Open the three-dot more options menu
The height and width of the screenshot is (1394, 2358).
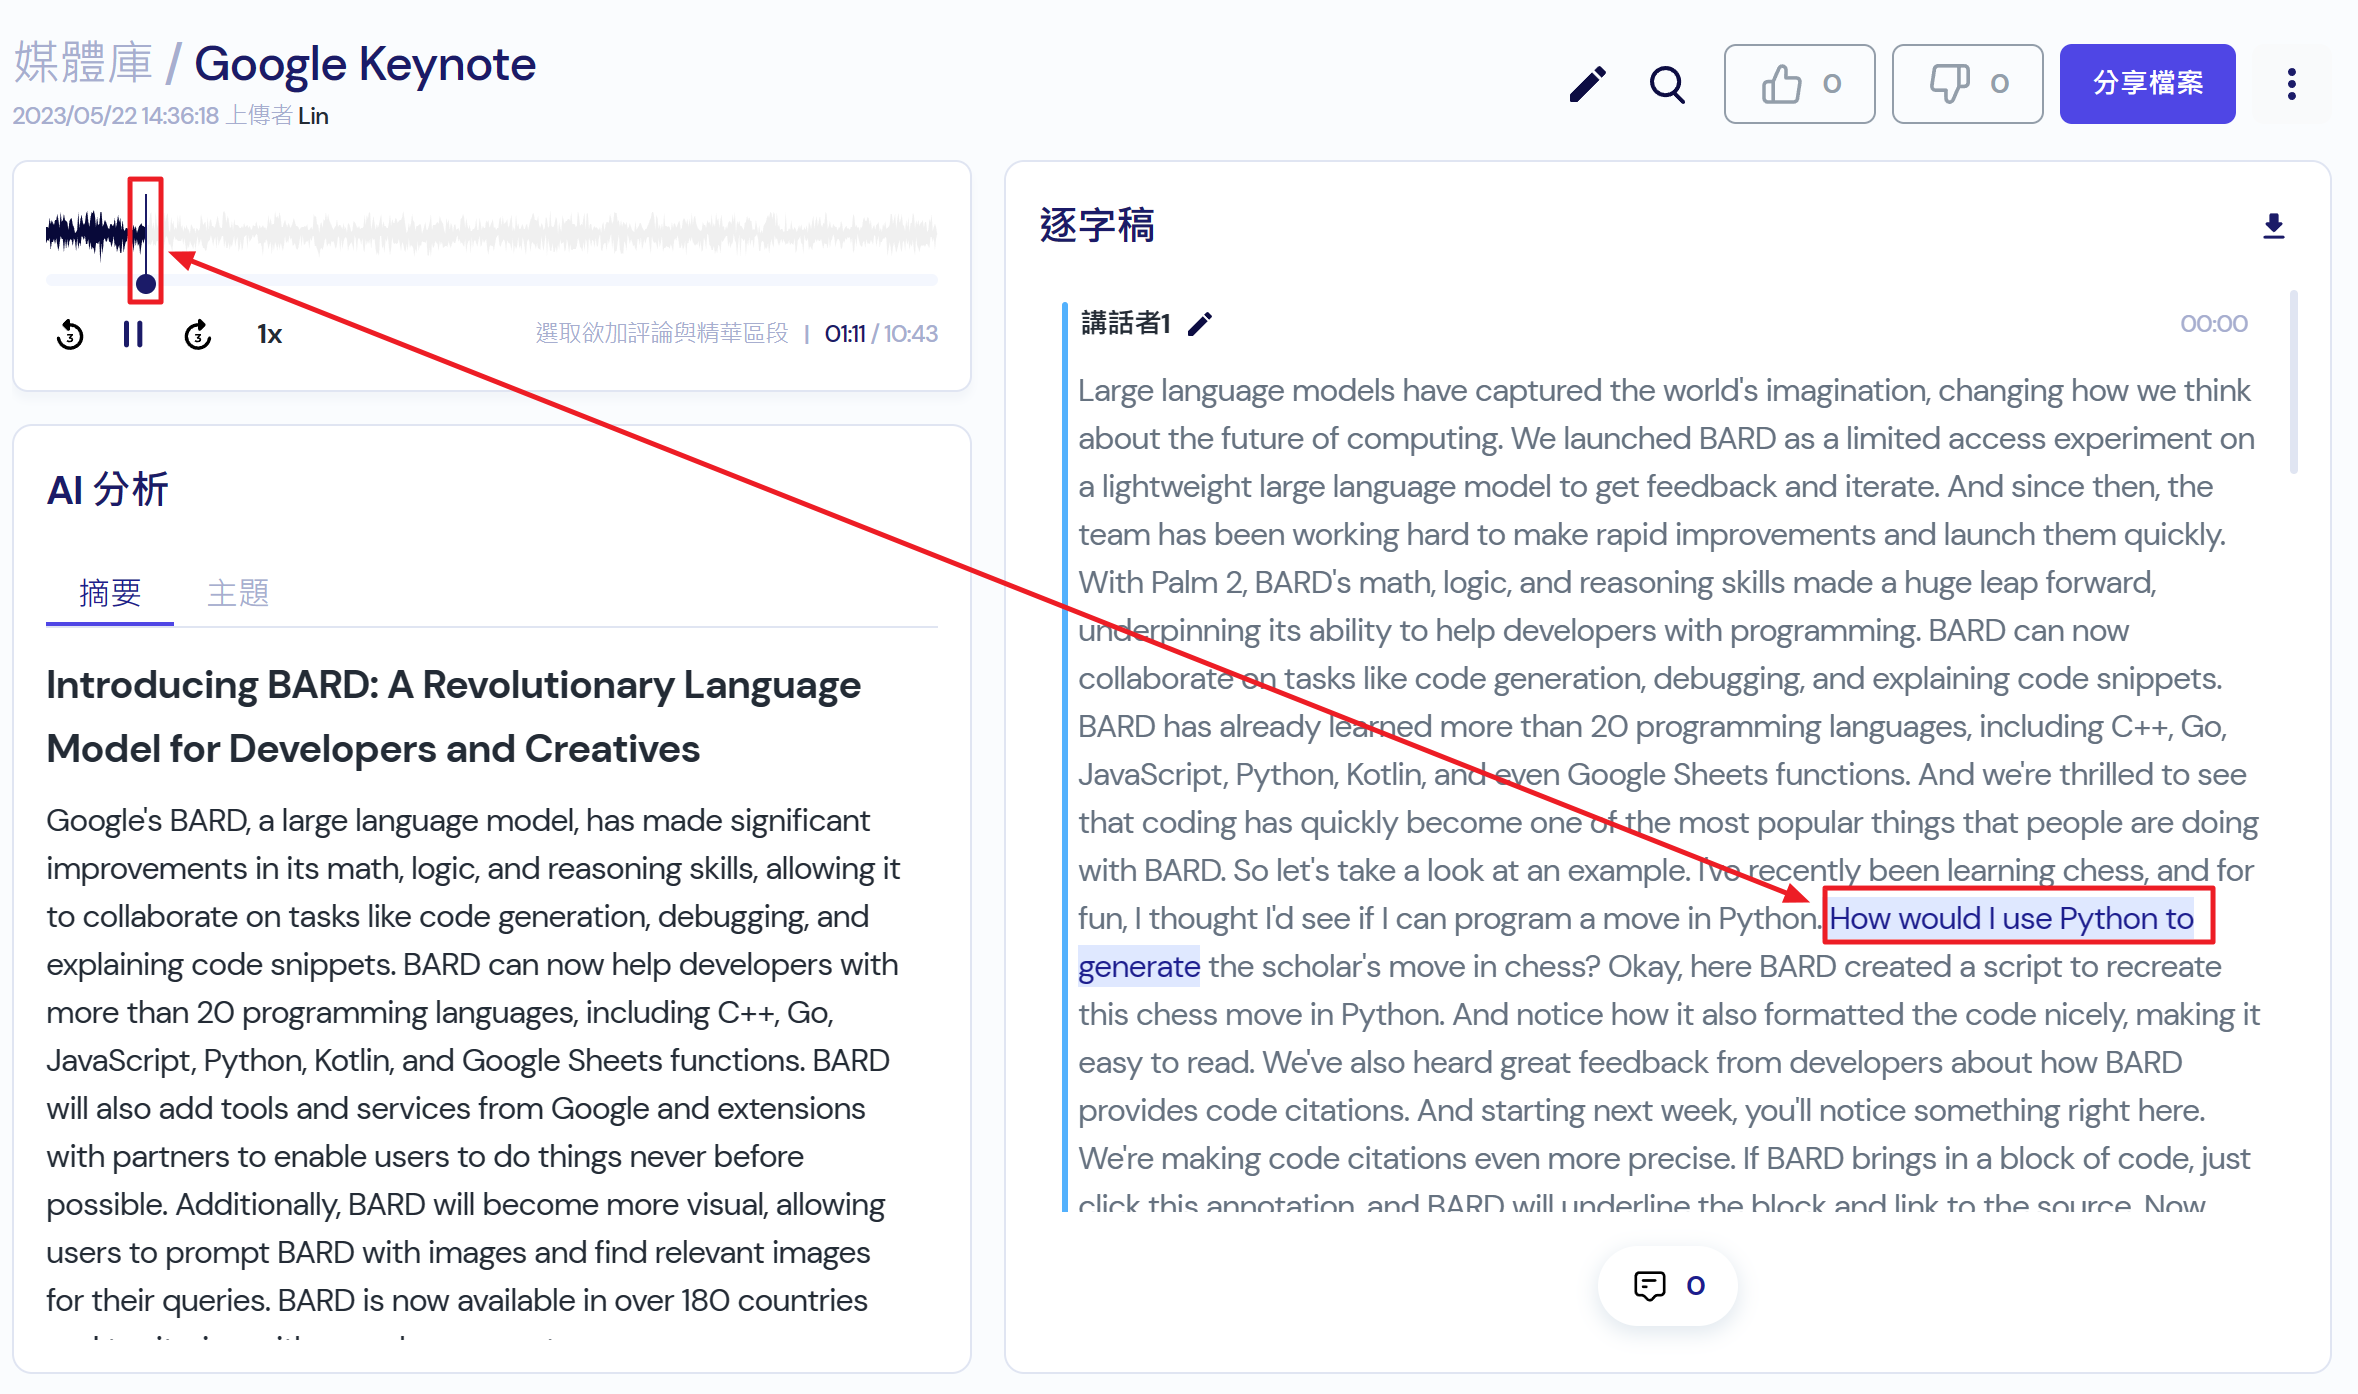tap(2291, 84)
